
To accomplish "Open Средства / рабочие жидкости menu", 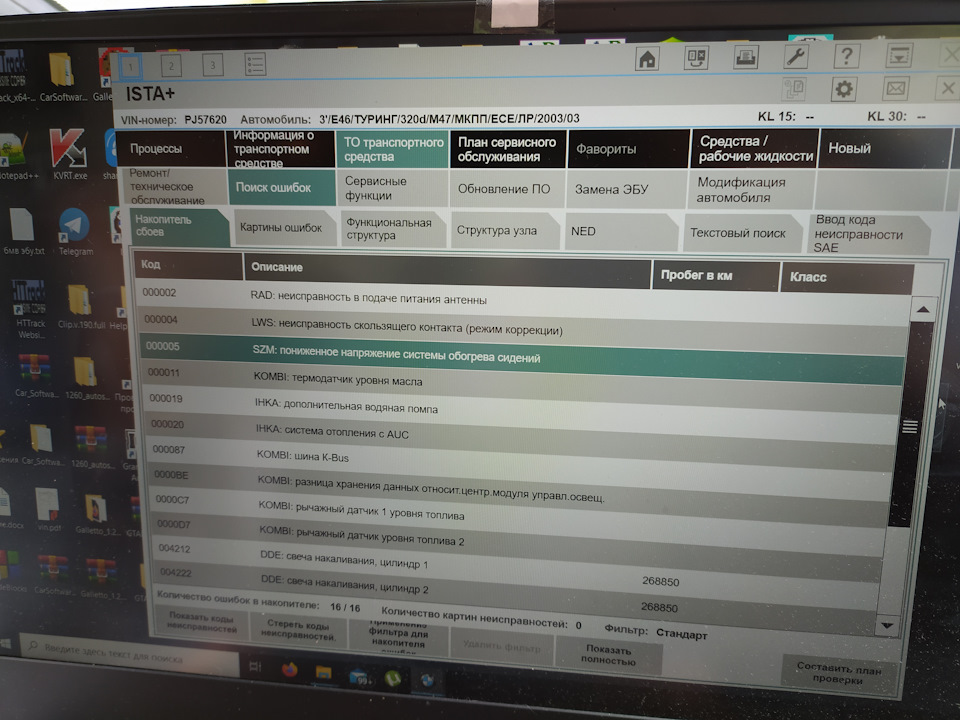I will 755,148.
